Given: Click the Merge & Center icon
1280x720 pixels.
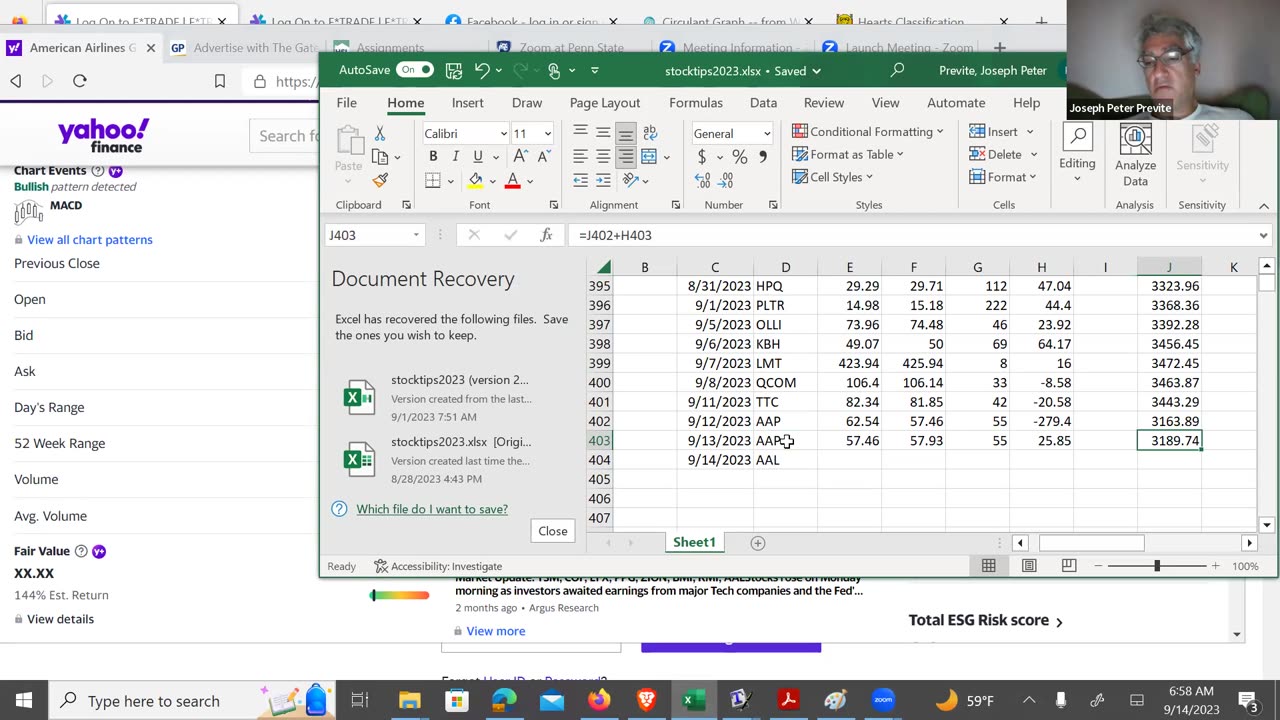Looking at the screenshot, I should (x=649, y=156).
